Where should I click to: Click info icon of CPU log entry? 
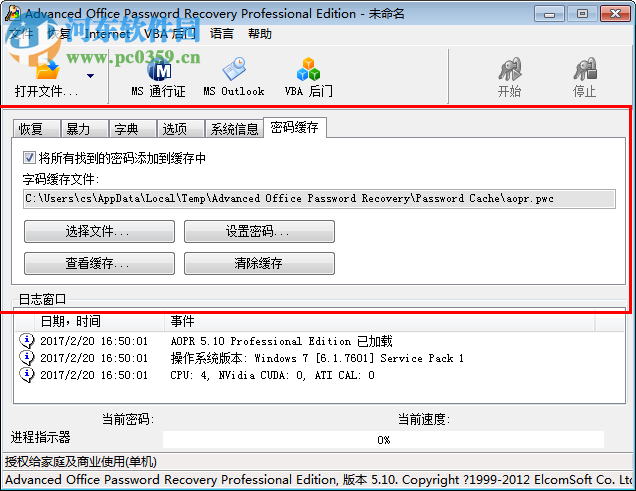tap(27, 375)
